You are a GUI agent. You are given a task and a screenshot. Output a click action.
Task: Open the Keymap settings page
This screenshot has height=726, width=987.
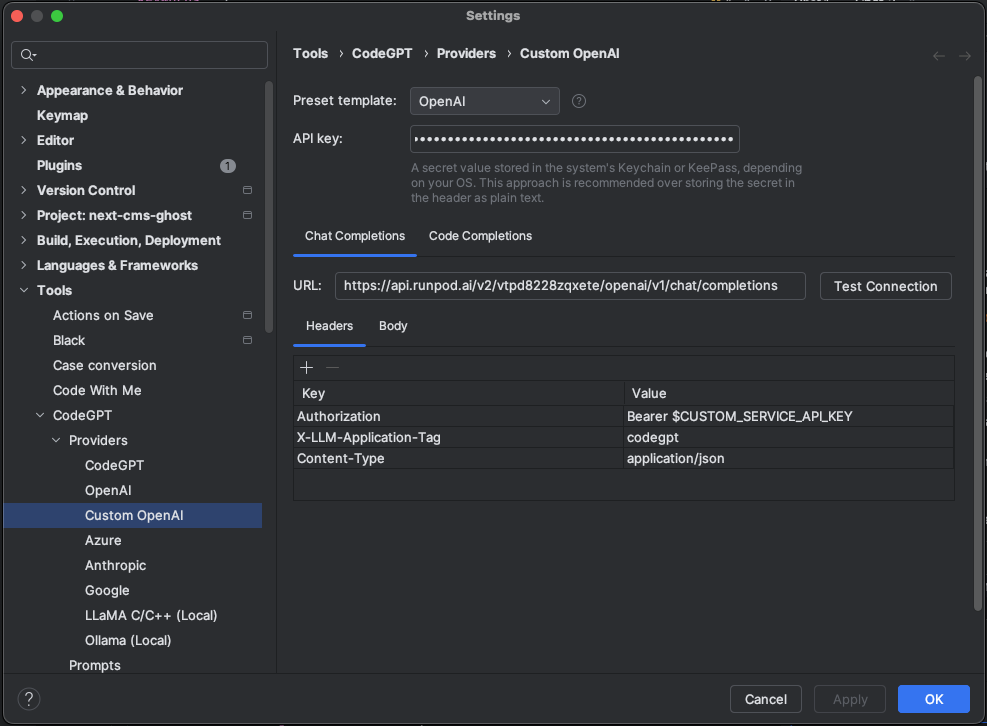[x=62, y=115]
